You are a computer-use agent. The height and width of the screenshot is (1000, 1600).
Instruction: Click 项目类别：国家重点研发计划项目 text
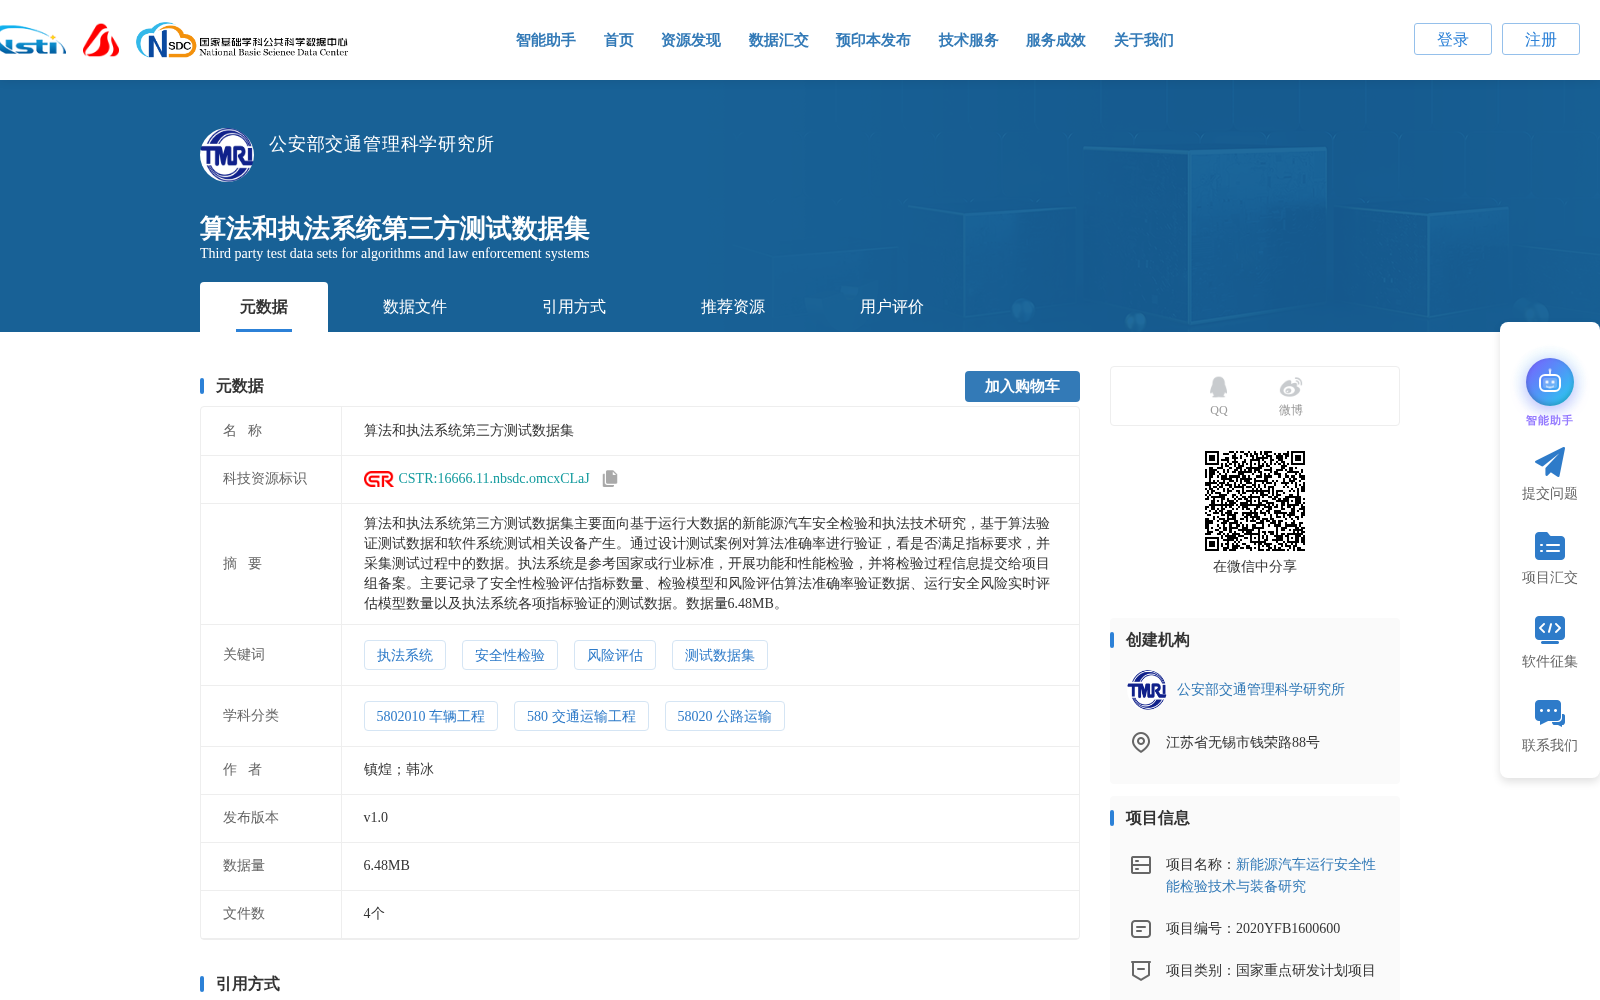coord(1270,971)
